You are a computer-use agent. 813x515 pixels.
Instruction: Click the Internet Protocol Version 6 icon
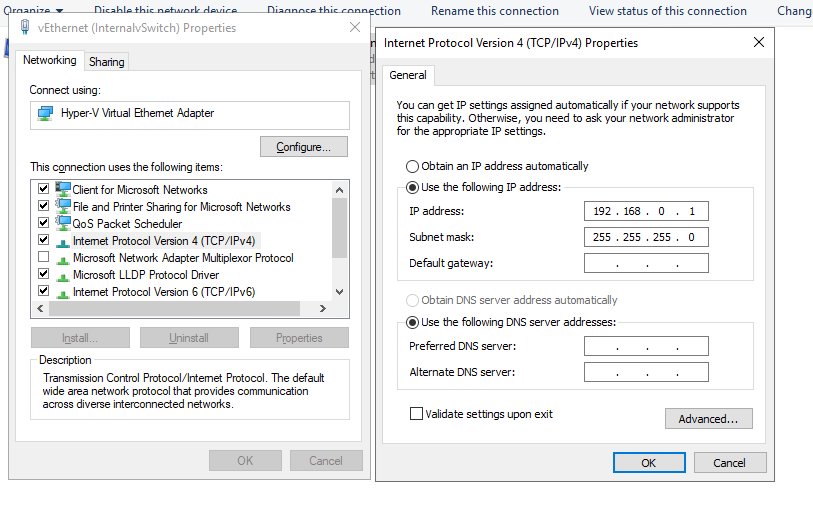(x=63, y=294)
